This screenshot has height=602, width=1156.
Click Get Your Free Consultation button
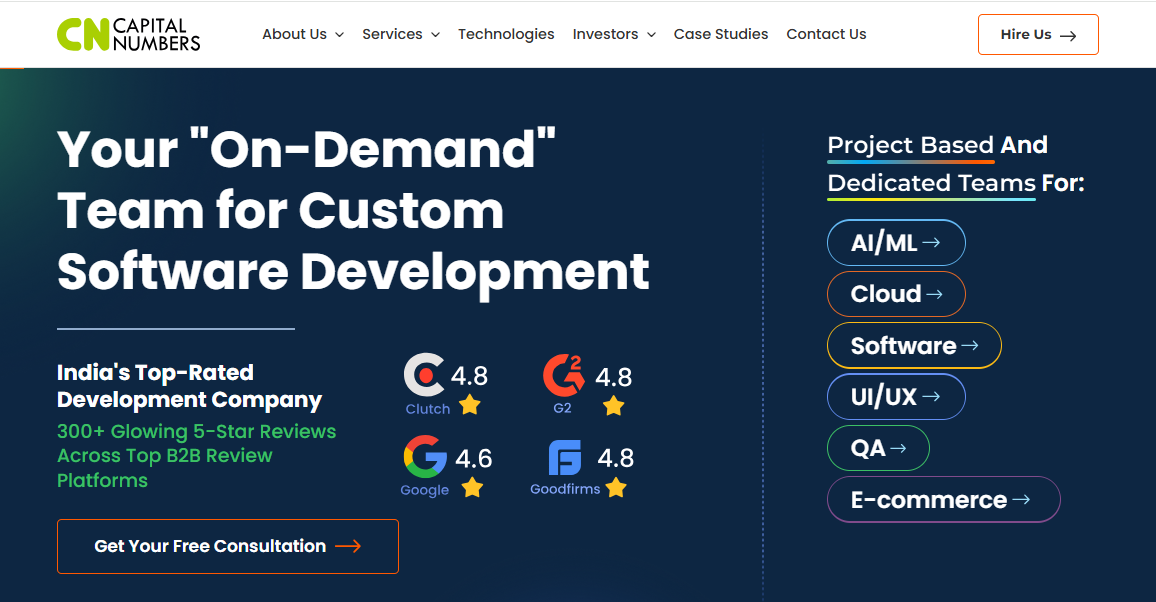(228, 546)
